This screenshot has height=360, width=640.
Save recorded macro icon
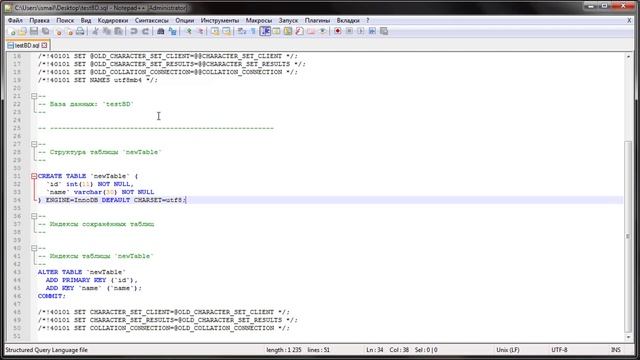click(x=384, y=31)
